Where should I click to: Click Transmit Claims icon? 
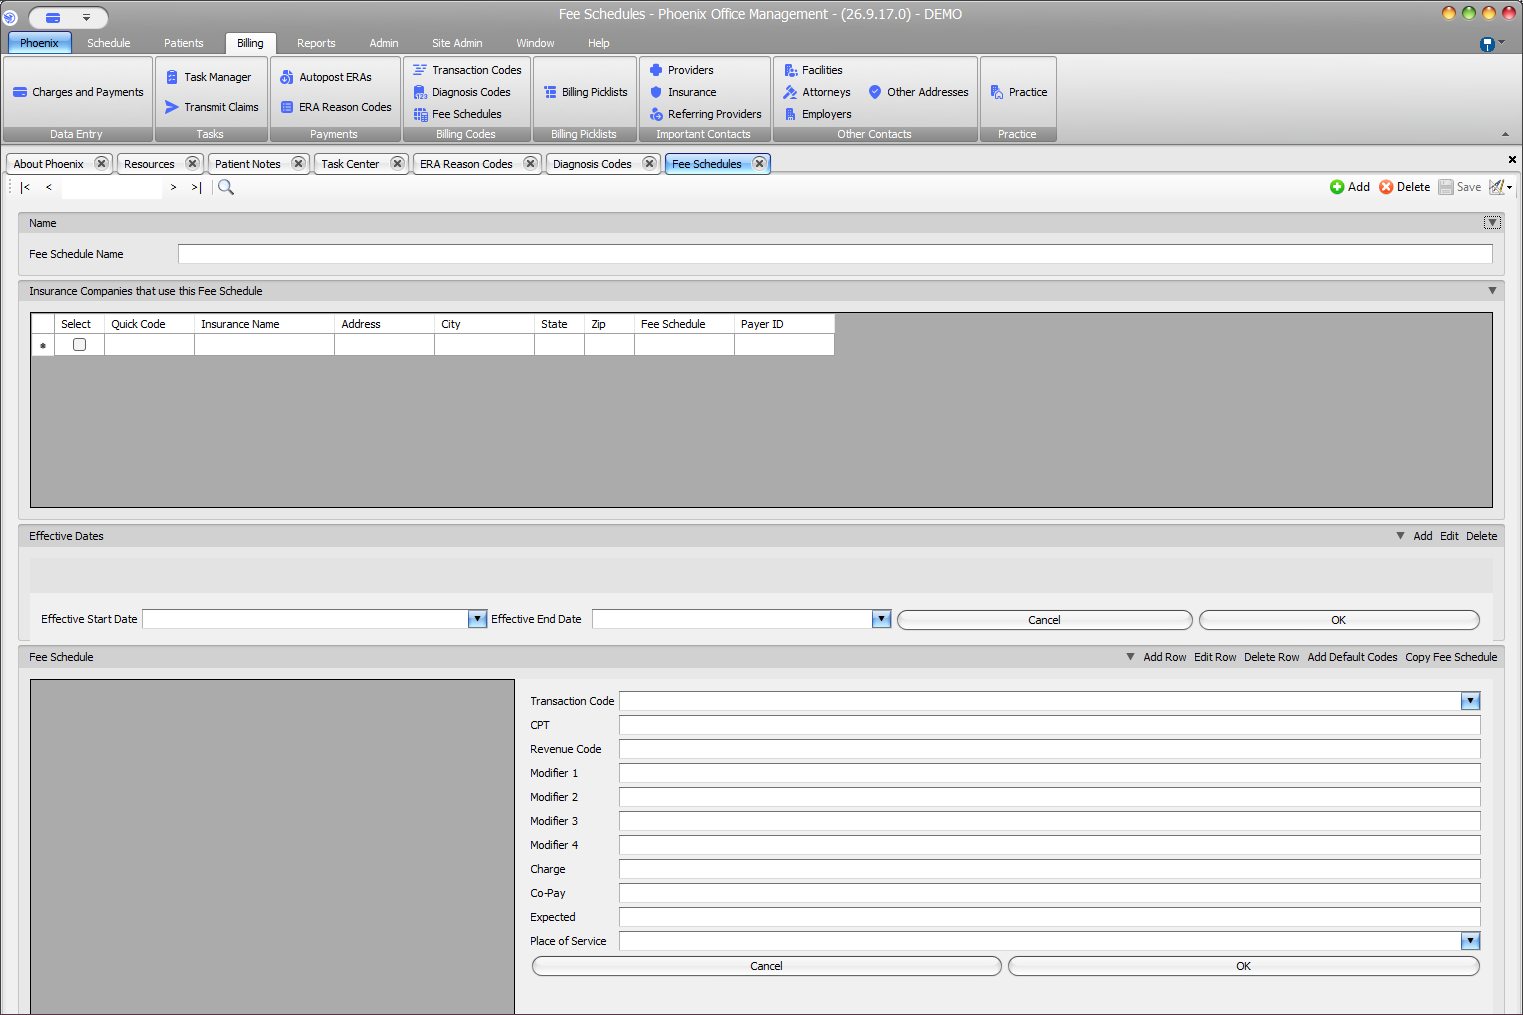(172, 107)
